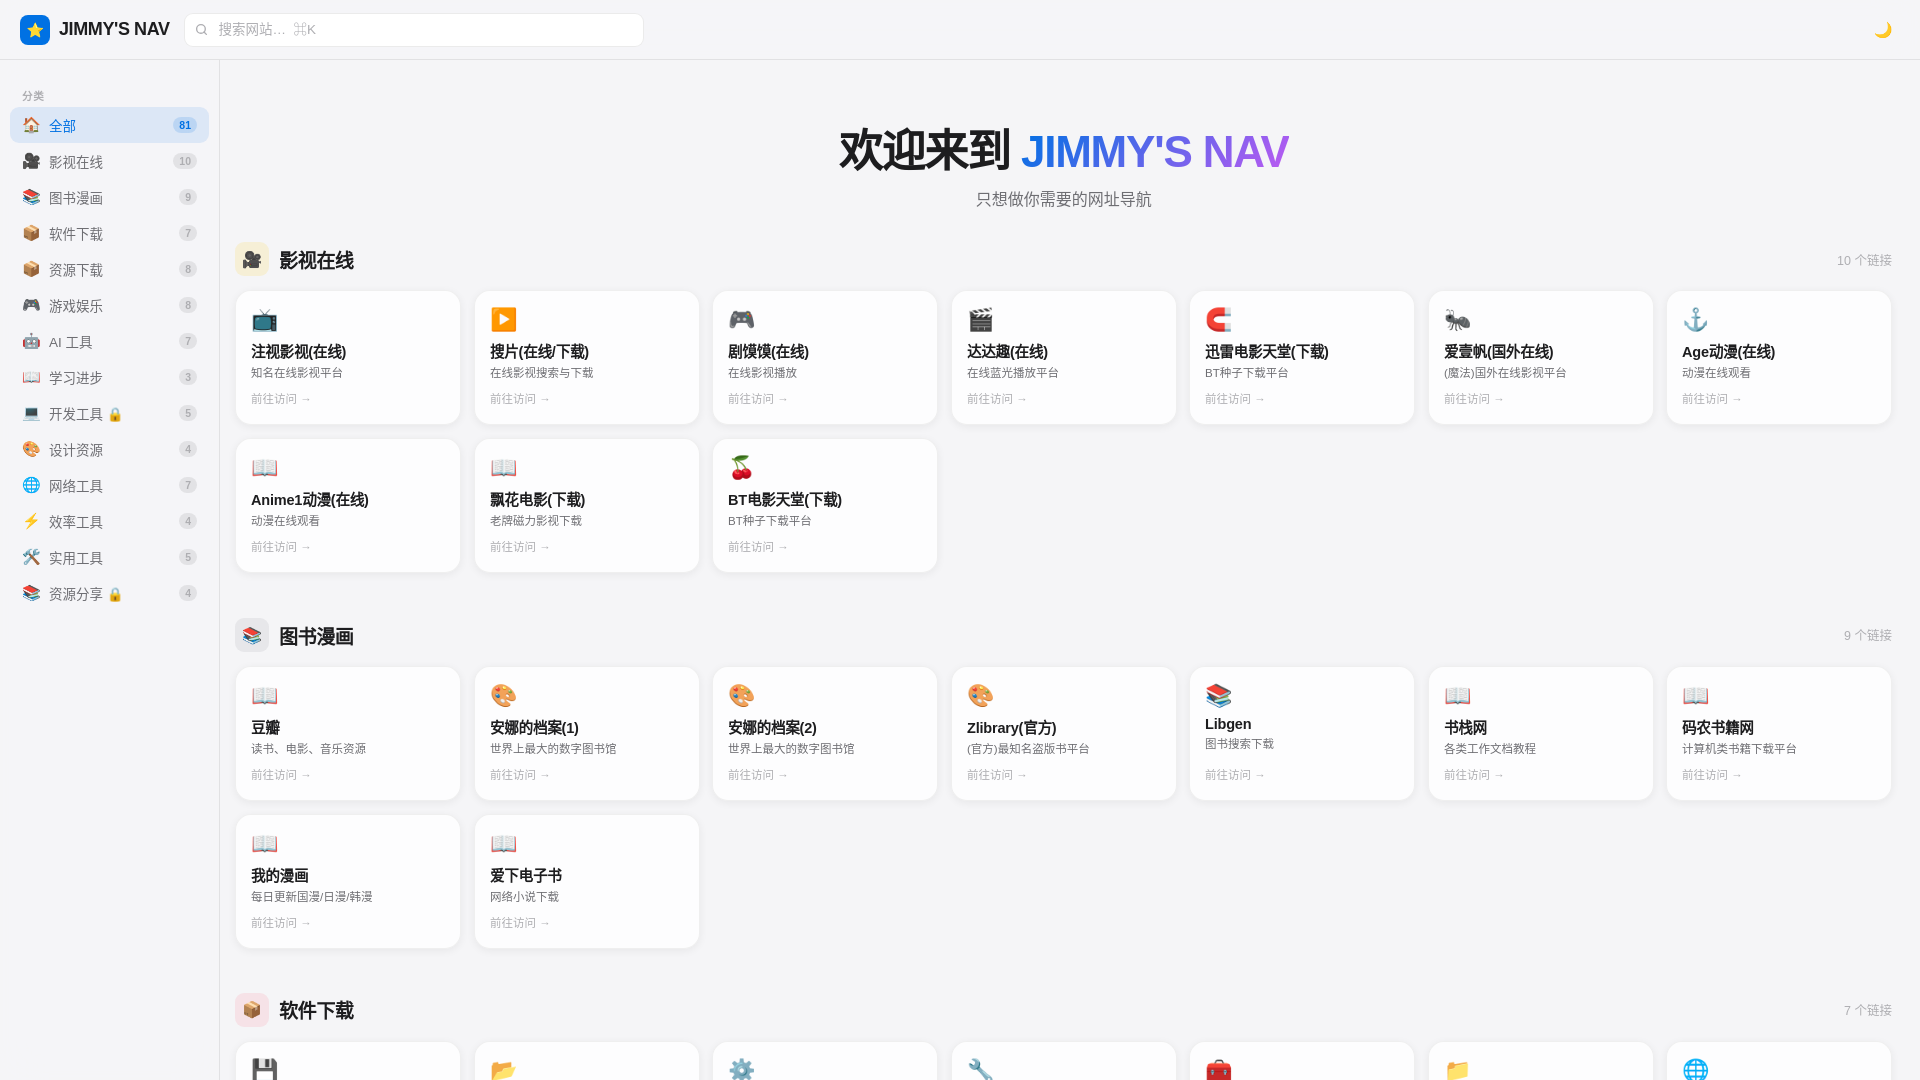Toggle dark mode with the moon icon
Screen dimensions: 1920x1080
1883,30
